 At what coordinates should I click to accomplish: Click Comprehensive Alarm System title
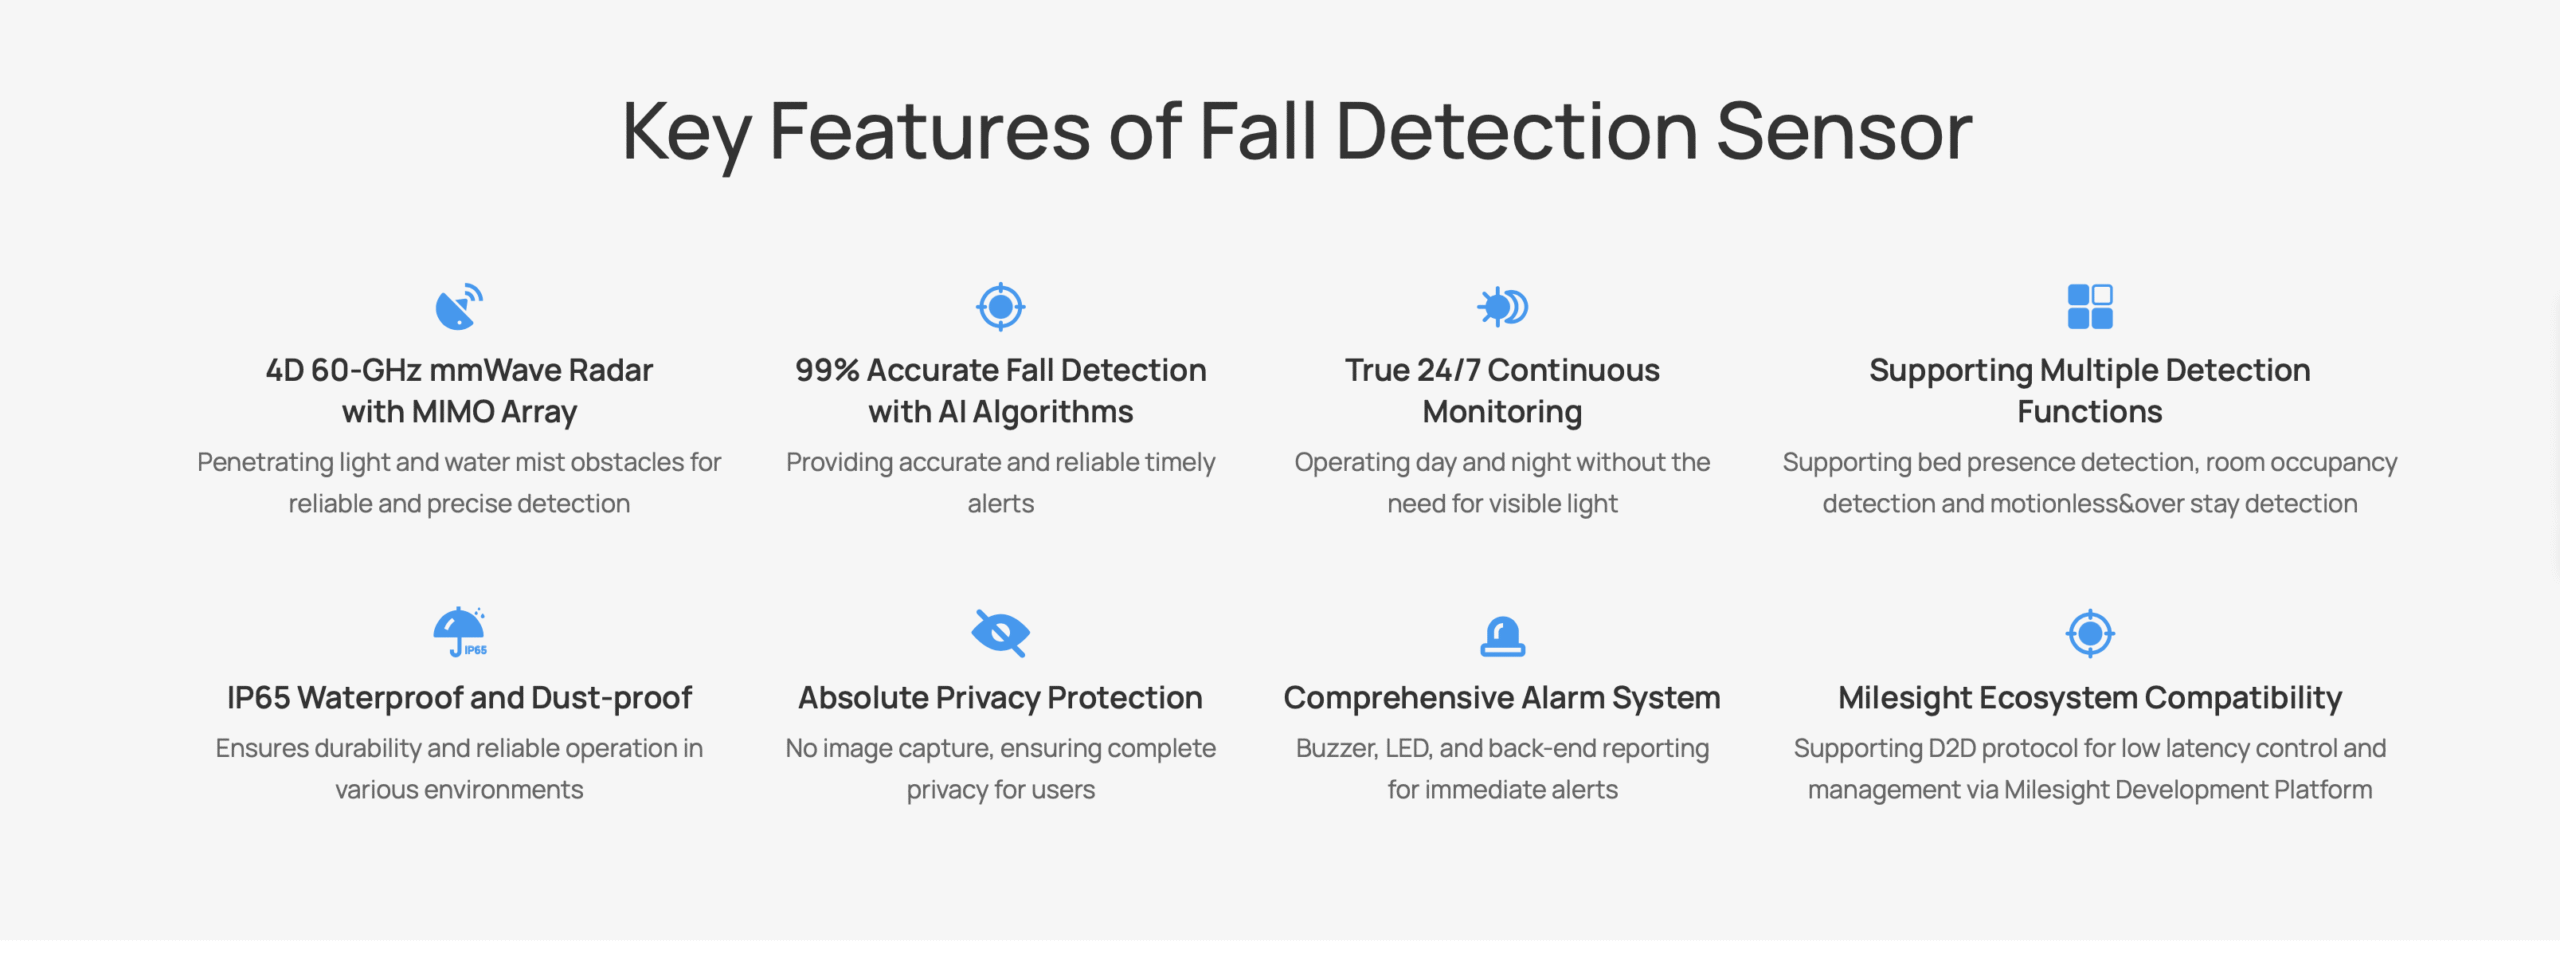pos(1502,697)
